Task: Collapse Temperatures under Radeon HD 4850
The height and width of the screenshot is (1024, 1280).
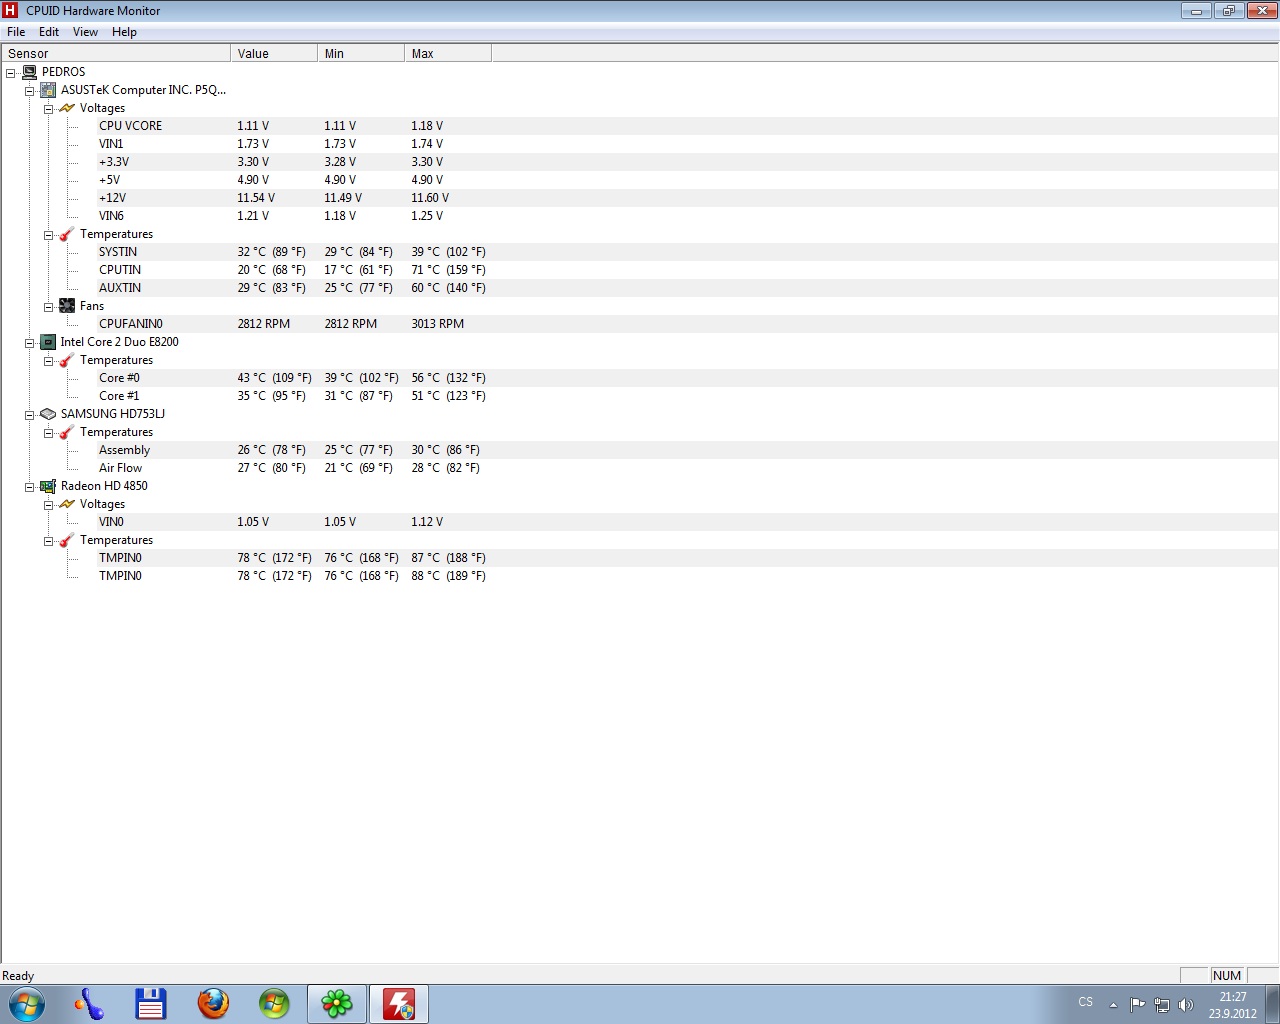Action: pos(48,541)
